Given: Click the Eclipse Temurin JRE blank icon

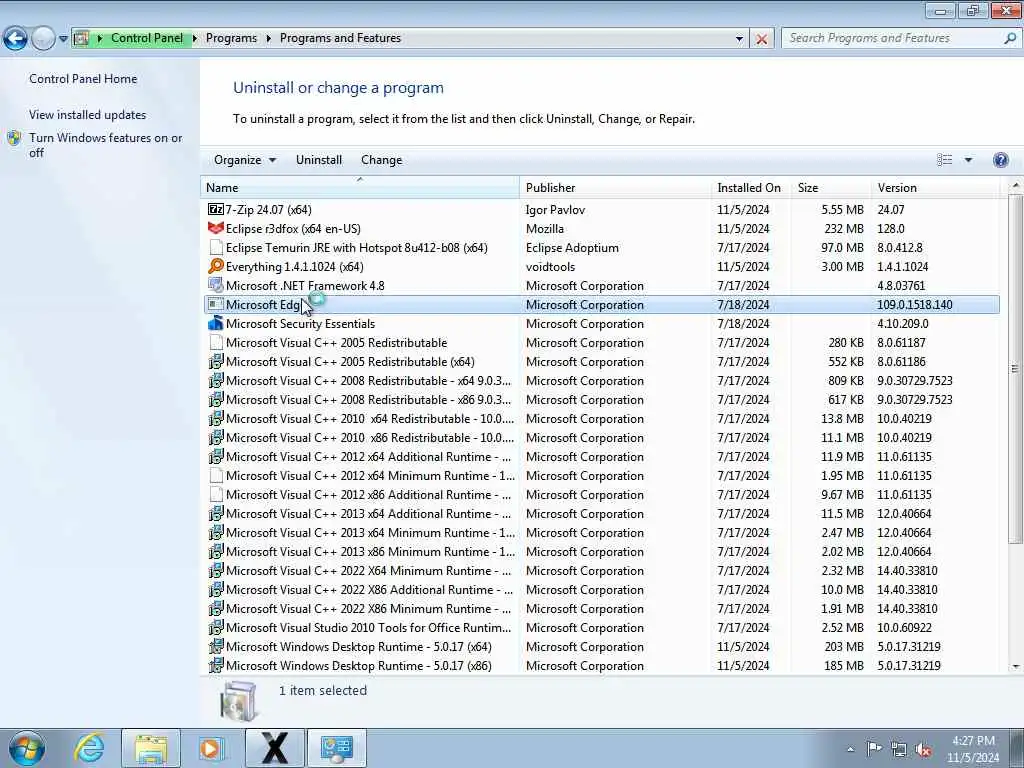Looking at the screenshot, I should pos(216,248).
